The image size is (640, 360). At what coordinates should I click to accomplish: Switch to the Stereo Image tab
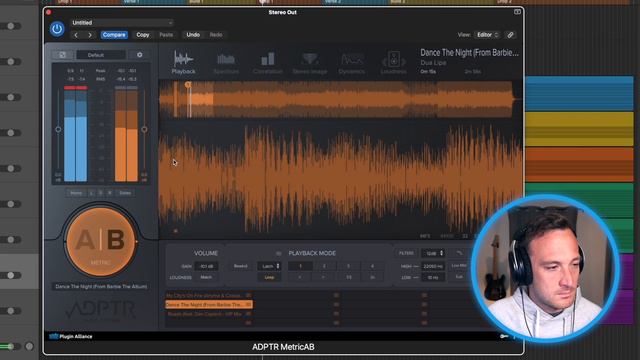(310, 63)
